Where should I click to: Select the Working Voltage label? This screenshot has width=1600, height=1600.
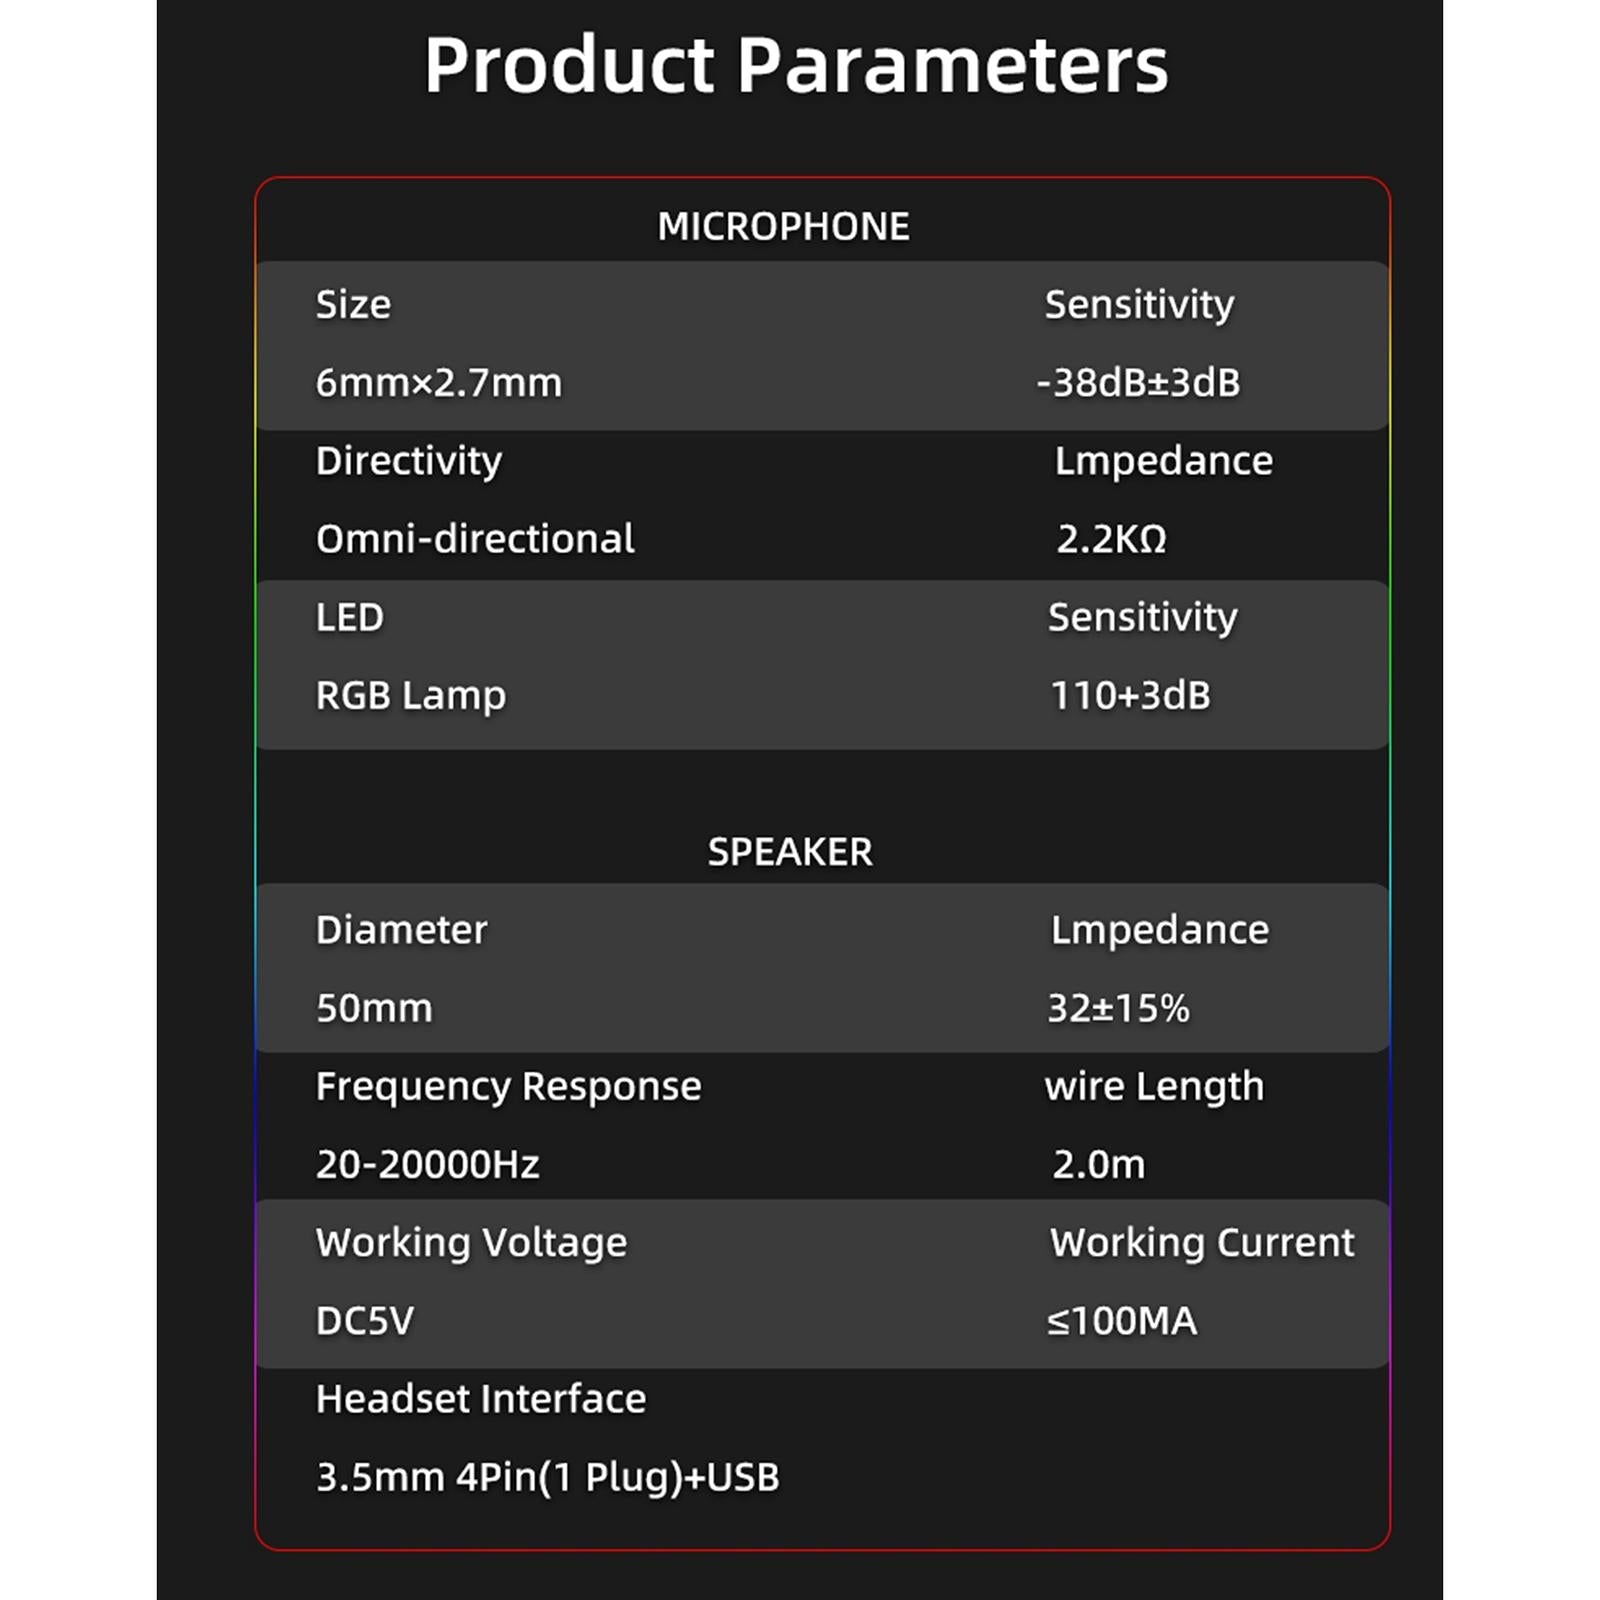coord(471,1242)
